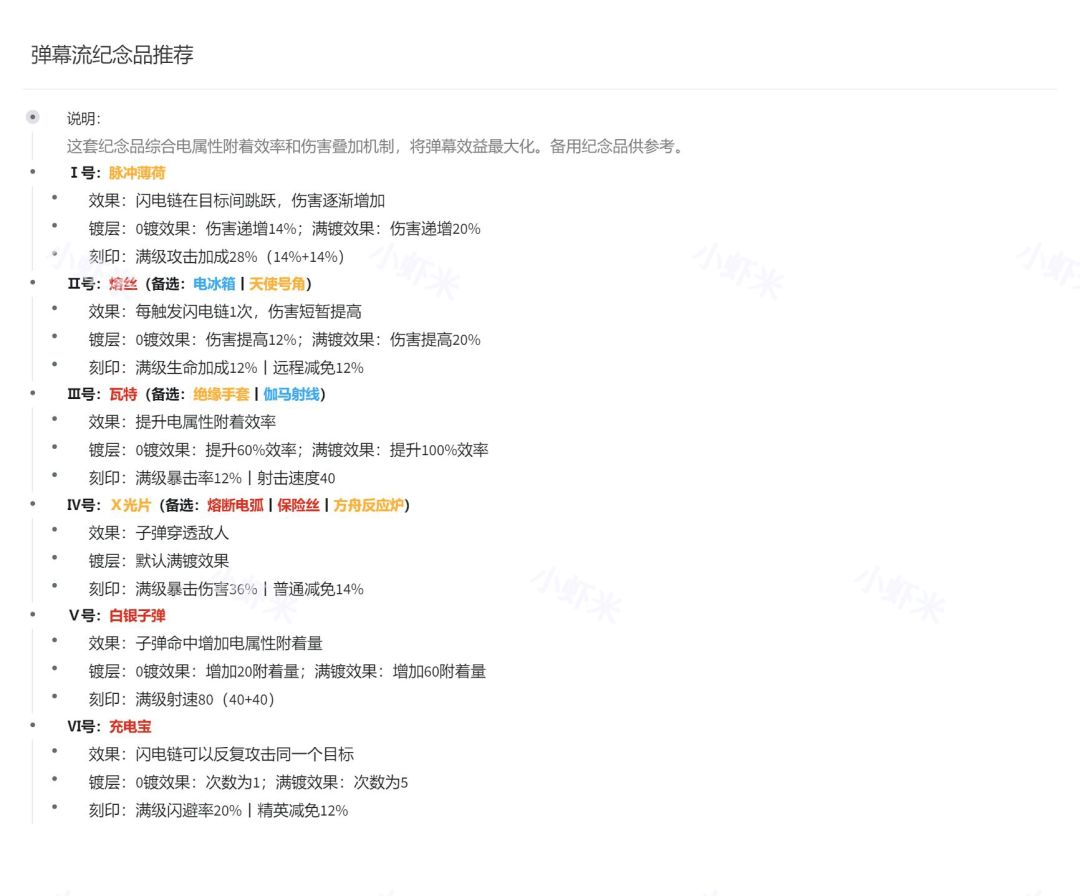Screen dimensions: 1080x896
Task: Click the 说明: label
Action: [x=83, y=118]
